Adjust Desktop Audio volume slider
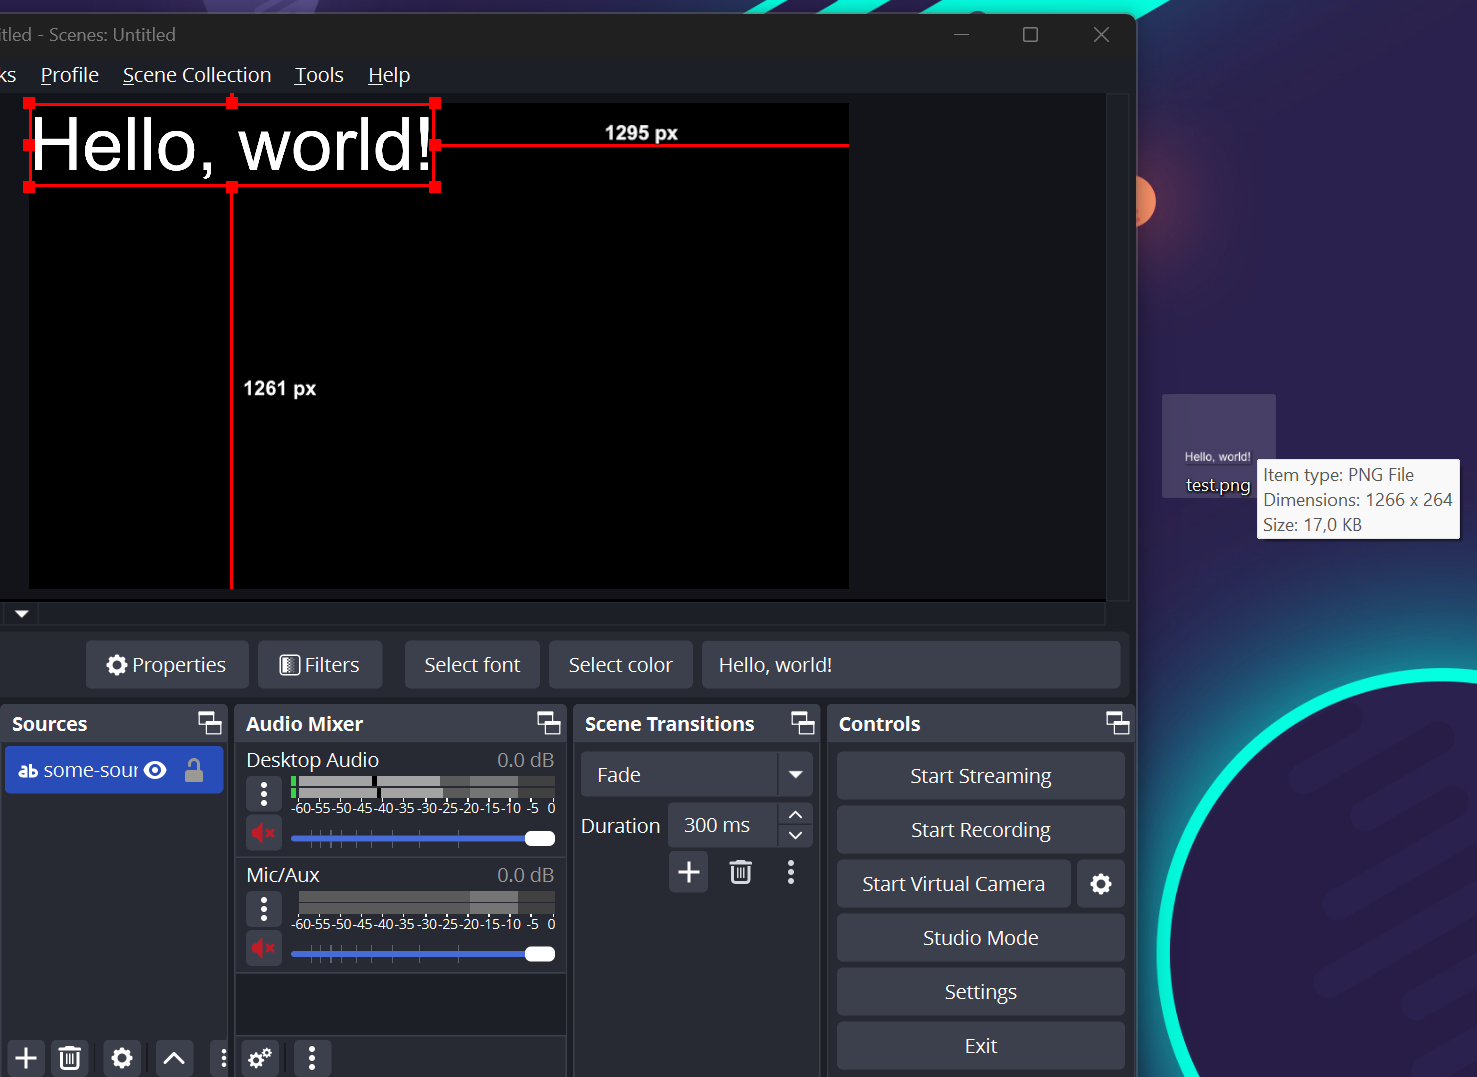Screen dimensions: 1477x1077 point(423,838)
